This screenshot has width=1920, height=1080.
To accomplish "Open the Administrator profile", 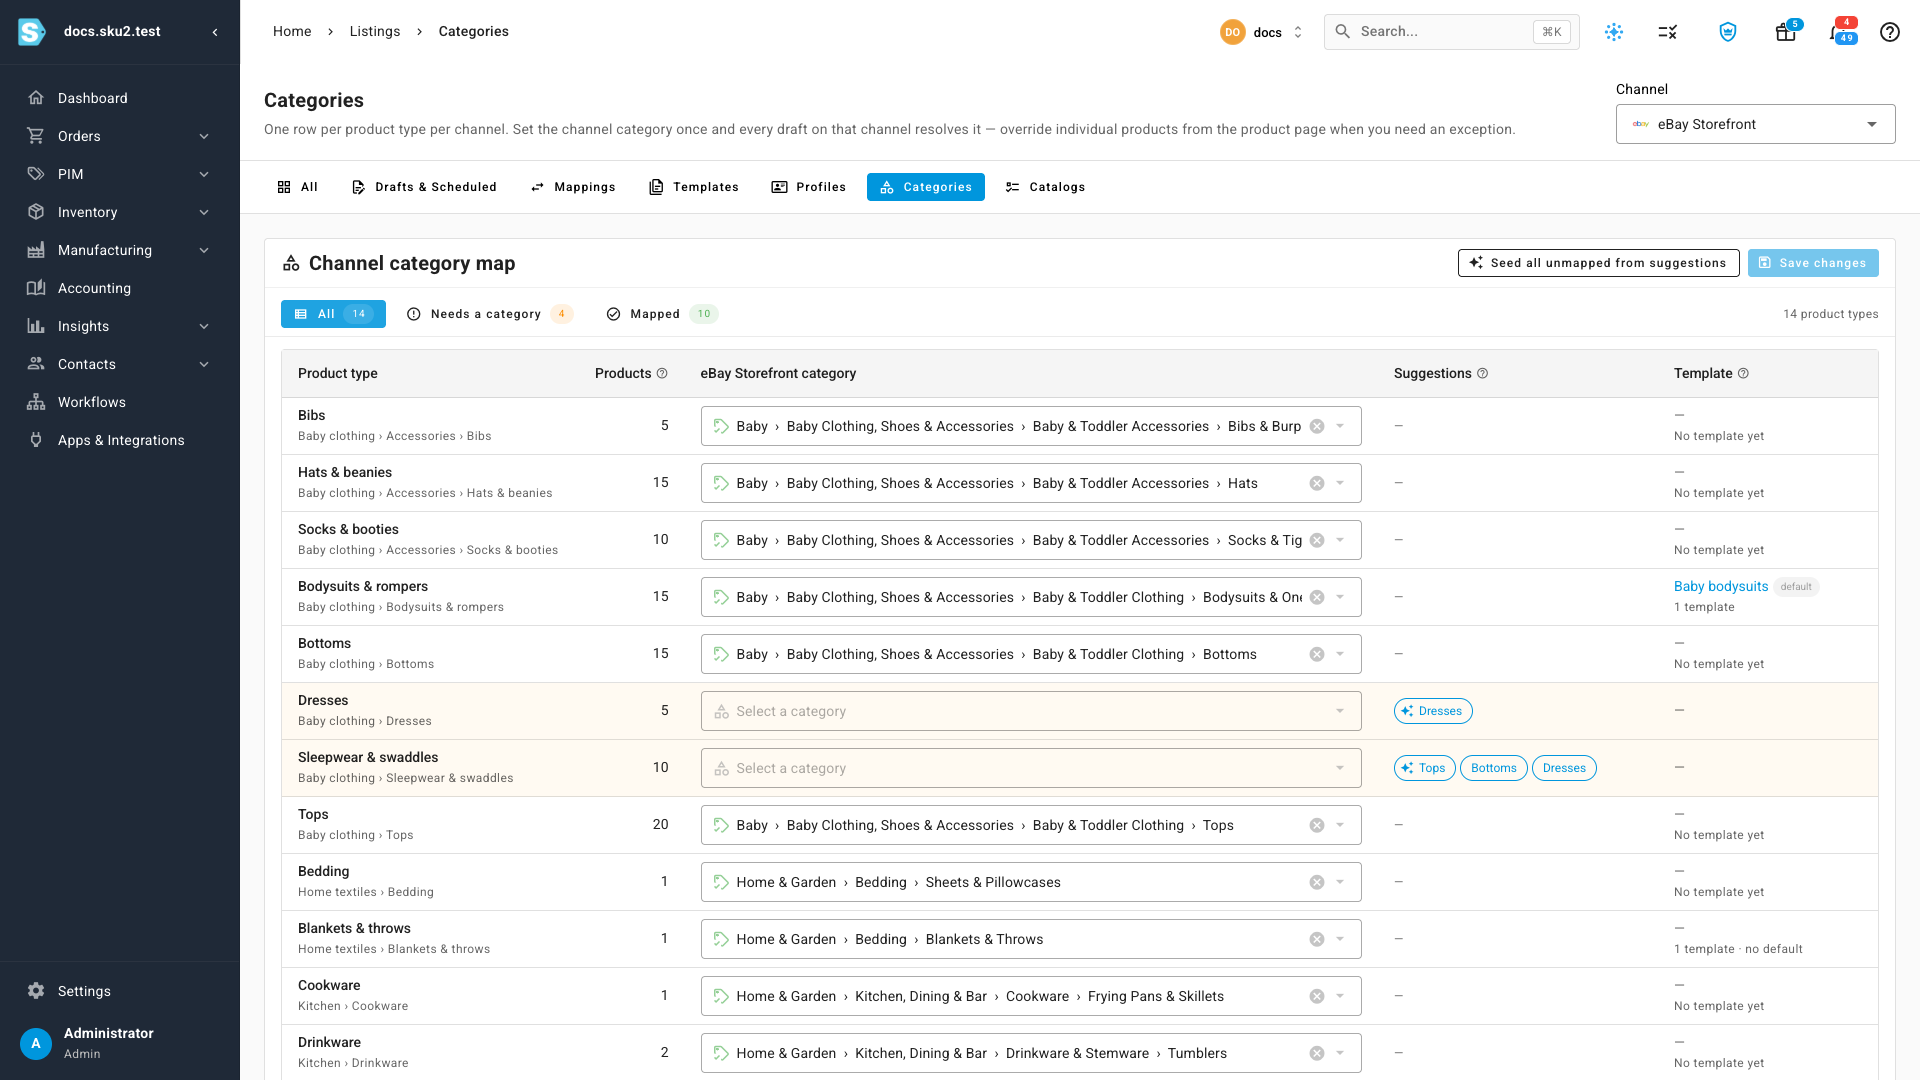I will (x=120, y=1043).
